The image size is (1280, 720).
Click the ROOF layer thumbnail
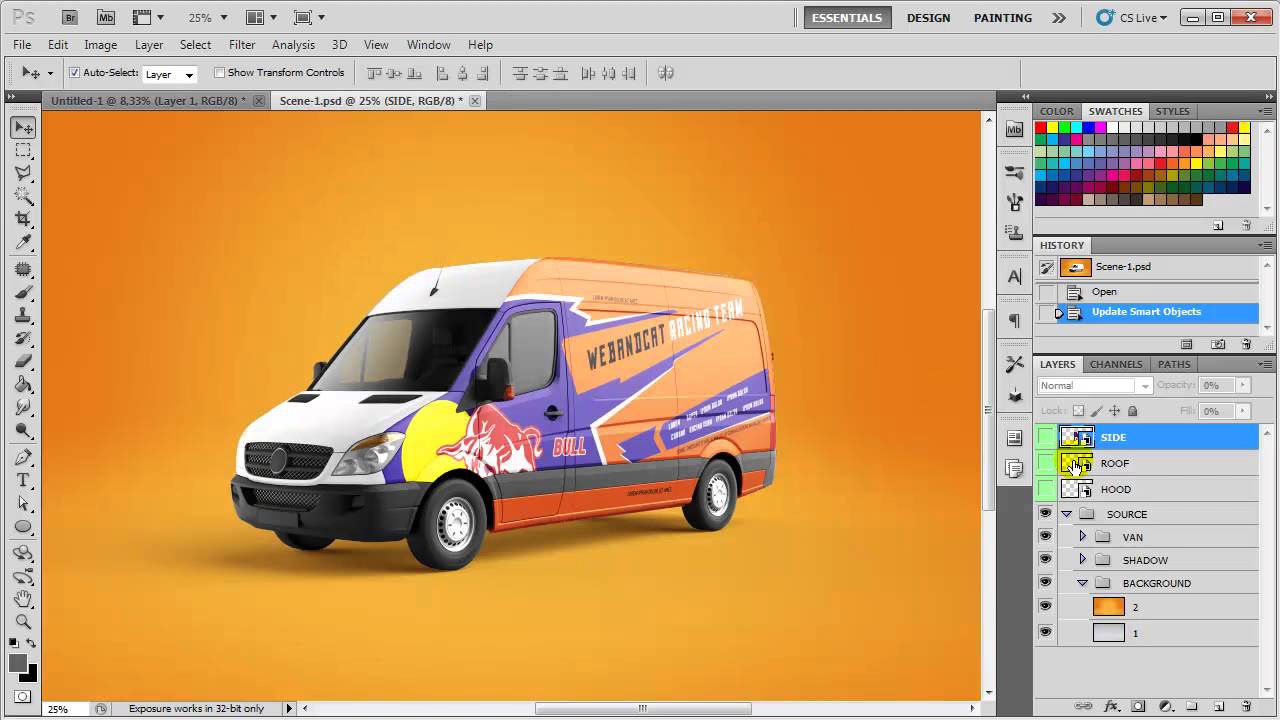point(1076,463)
